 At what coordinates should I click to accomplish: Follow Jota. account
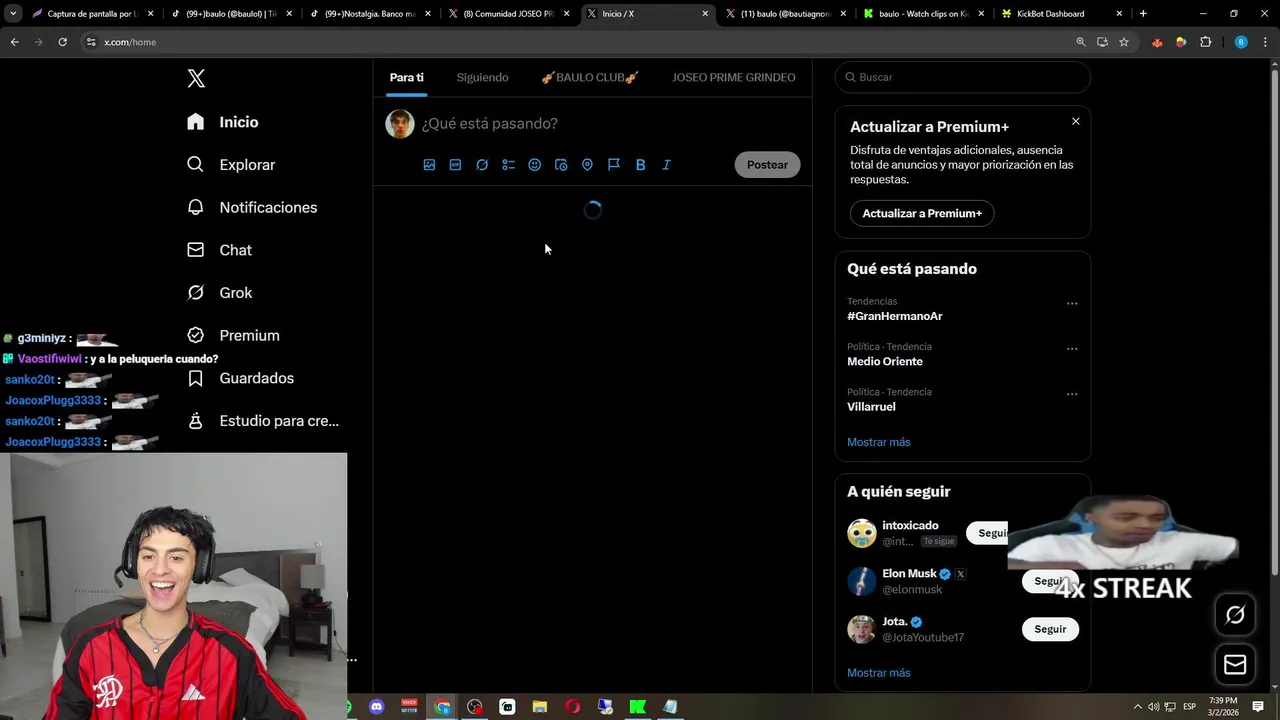pyautogui.click(x=1050, y=629)
